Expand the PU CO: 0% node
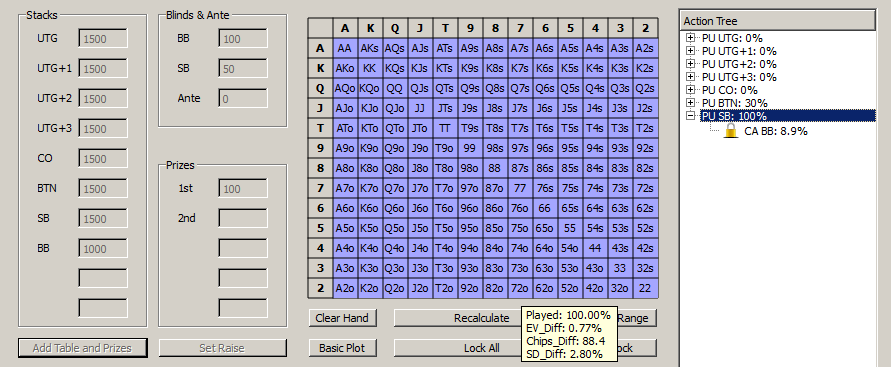 (x=691, y=90)
